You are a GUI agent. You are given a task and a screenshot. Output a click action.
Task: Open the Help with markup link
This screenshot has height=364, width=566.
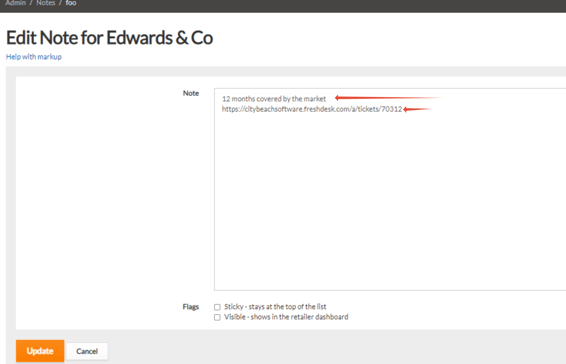34,57
